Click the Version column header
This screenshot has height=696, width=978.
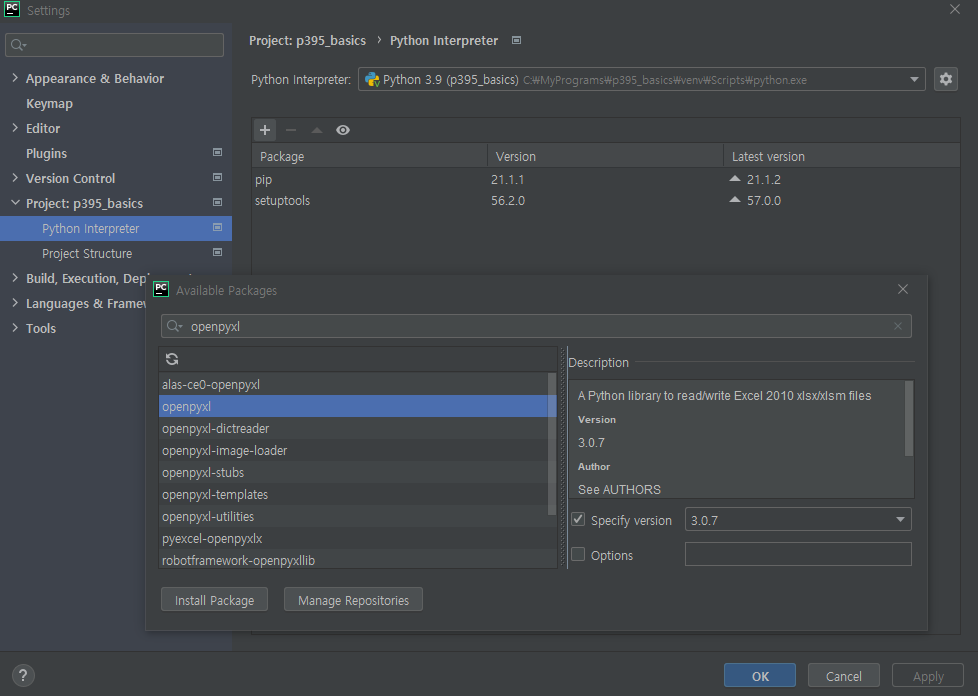coord(605,156)
